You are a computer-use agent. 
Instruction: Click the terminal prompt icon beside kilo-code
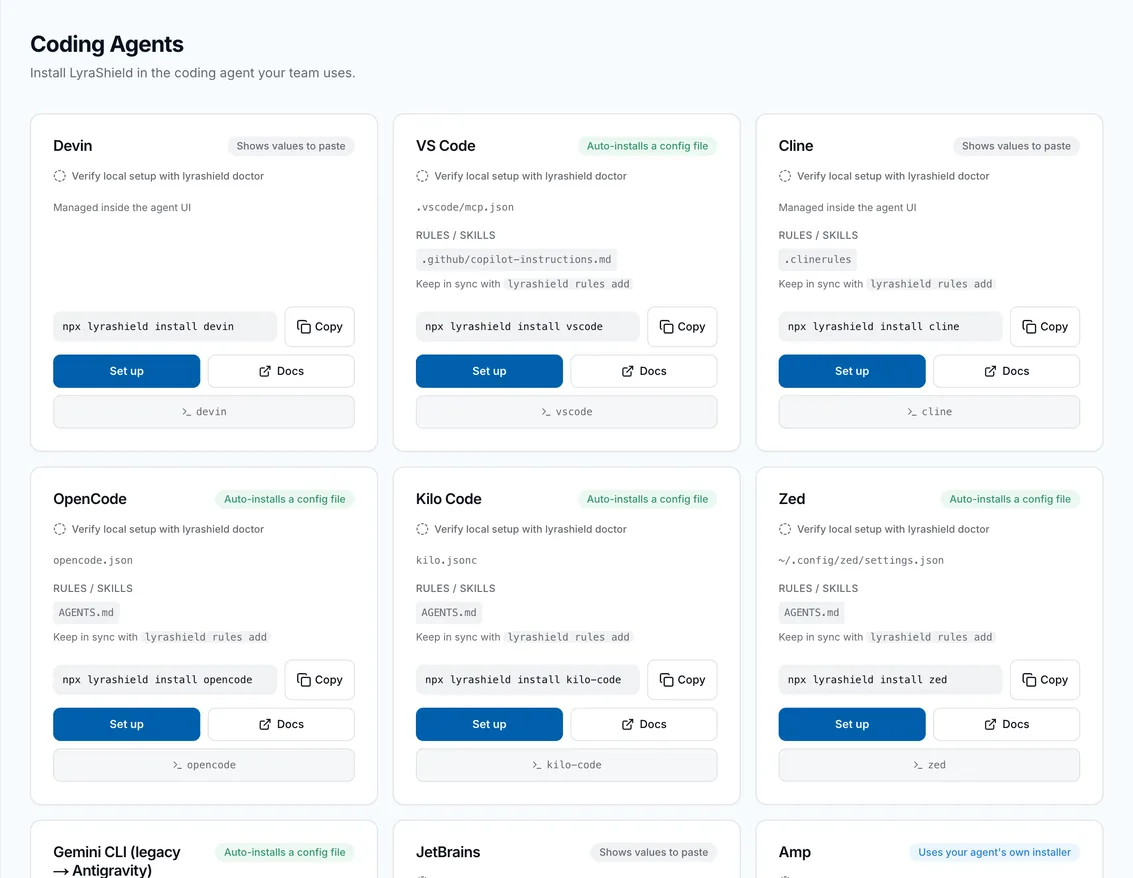click(537, 765)
